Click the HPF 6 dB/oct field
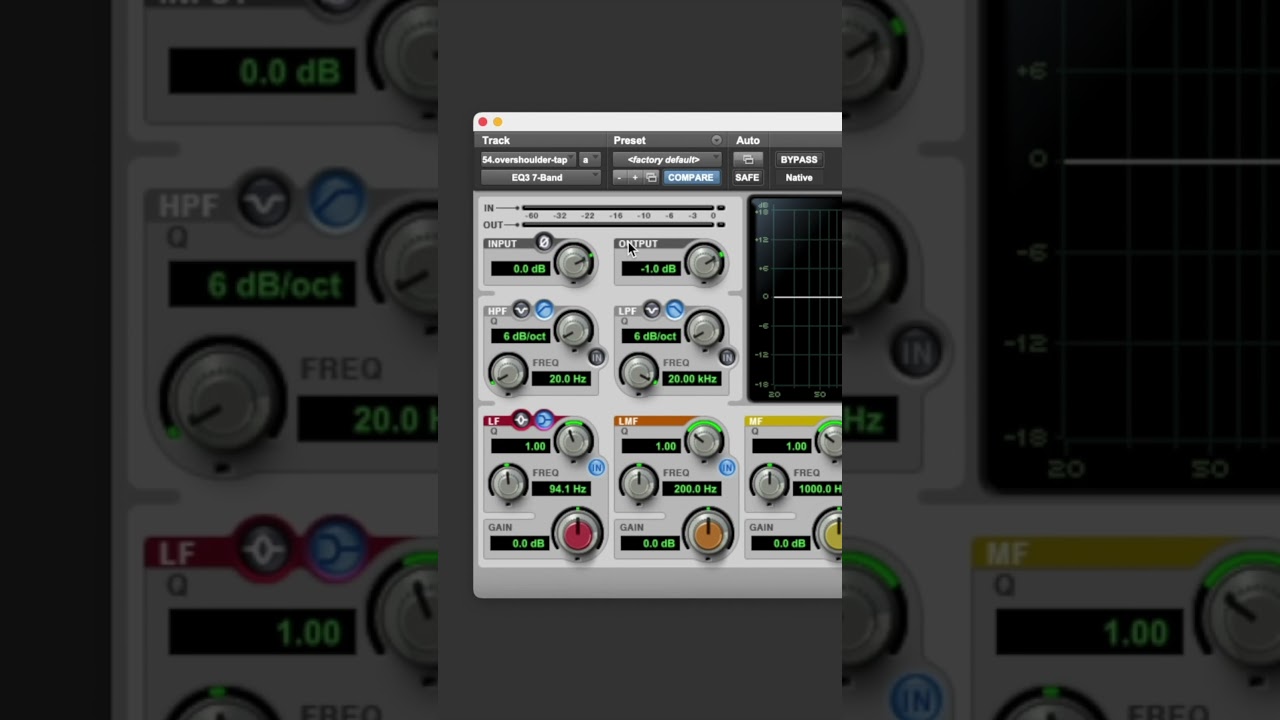Viewport: 1280px width, 720px height. click(520, 336)
